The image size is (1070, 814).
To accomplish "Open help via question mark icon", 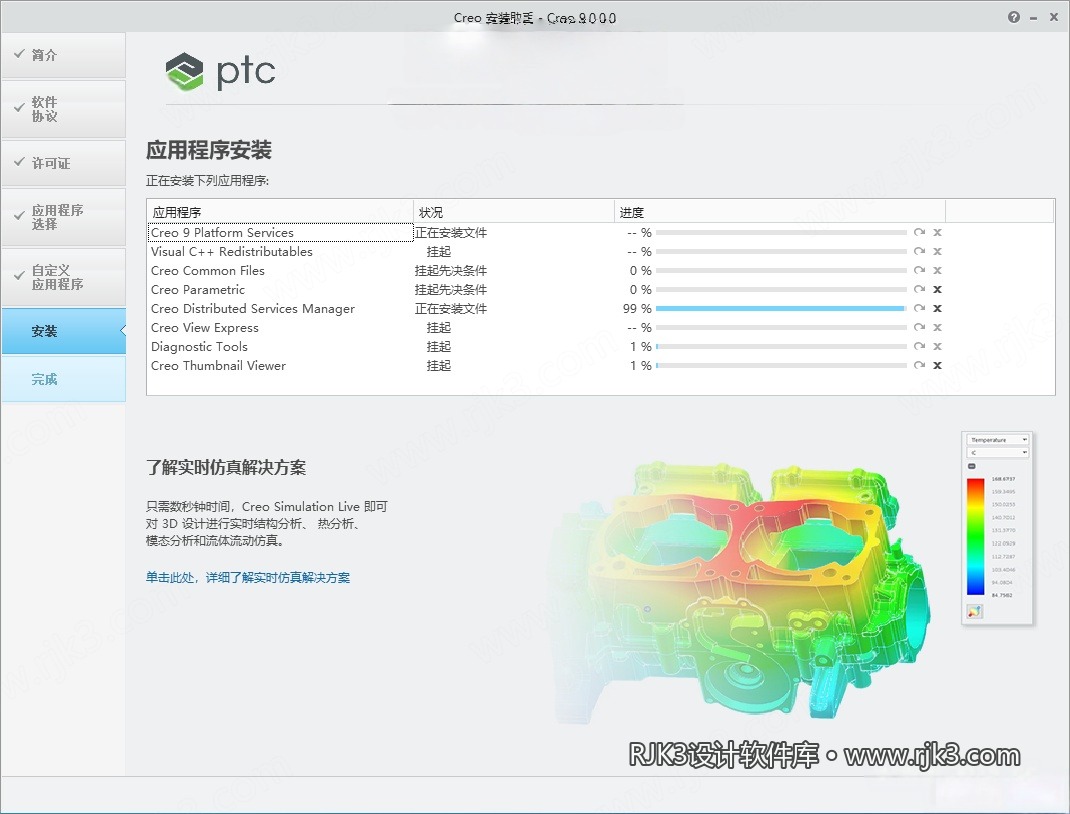I will pyautogui.click(x=1014, y=18).
